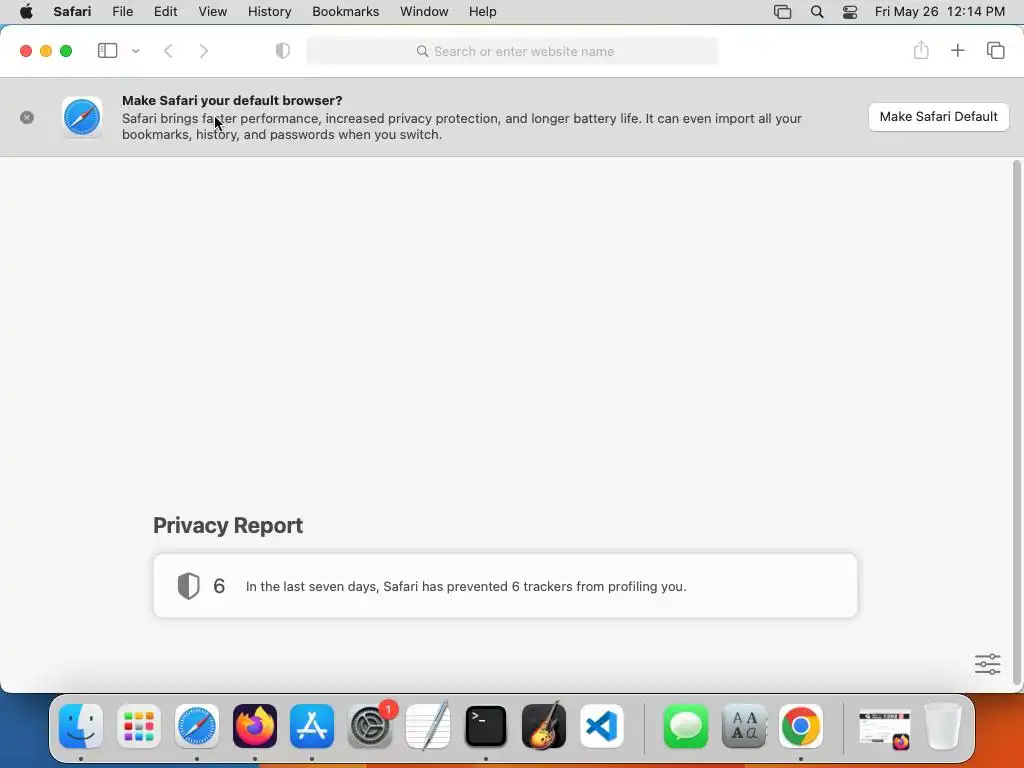Open start page customization settings icon
Viewport: 1024px width, 768px height.
coord(987,664)
